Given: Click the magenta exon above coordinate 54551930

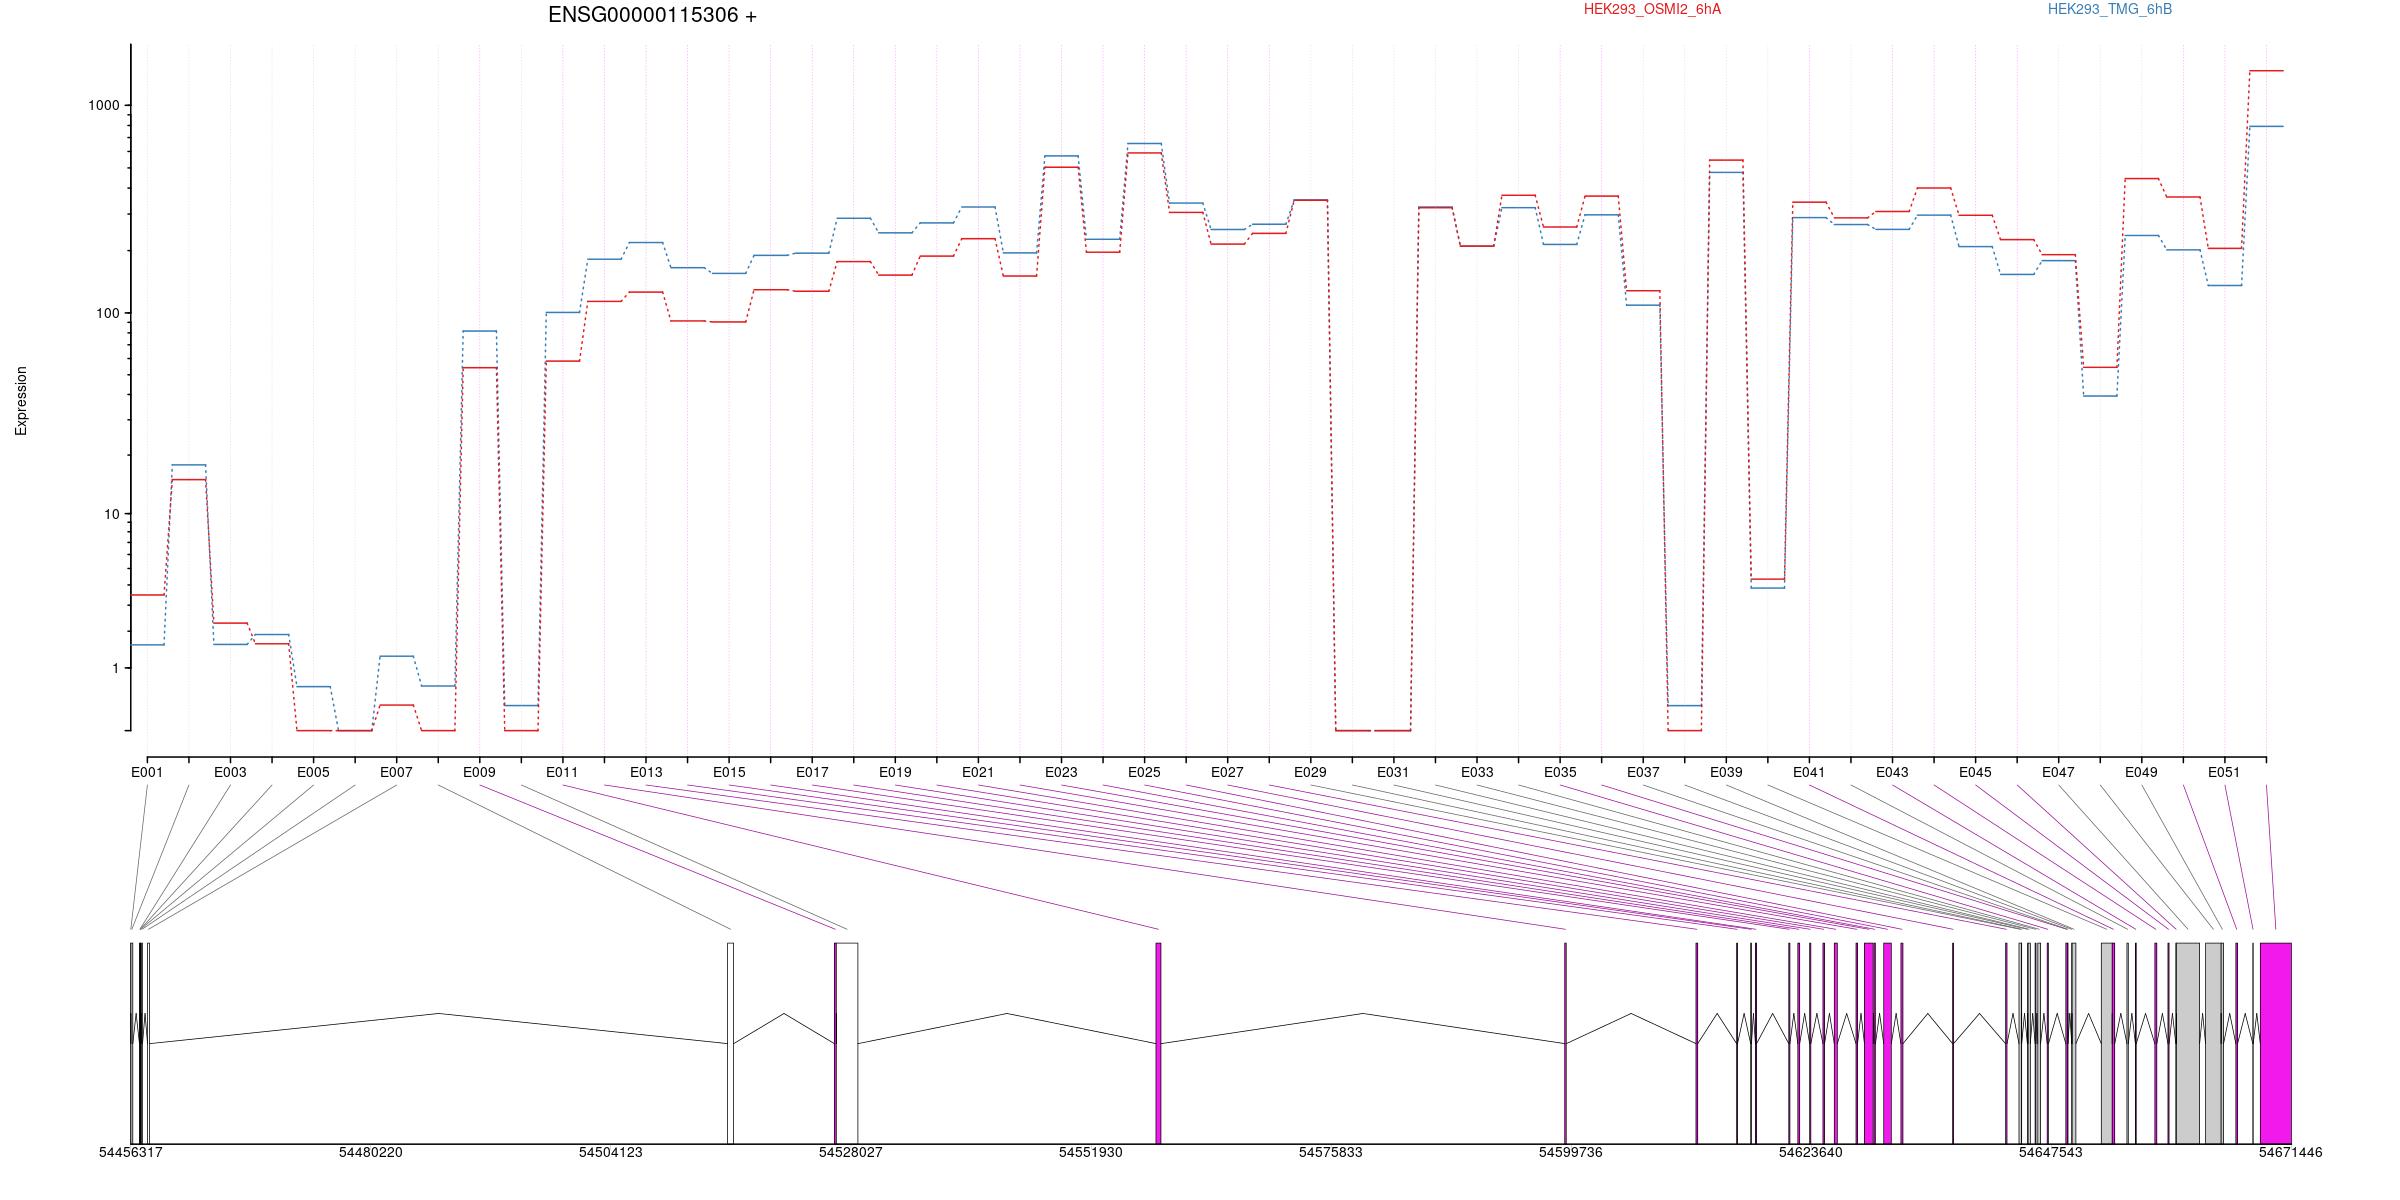Looking at the screenshot, I should point(1158,1043).
